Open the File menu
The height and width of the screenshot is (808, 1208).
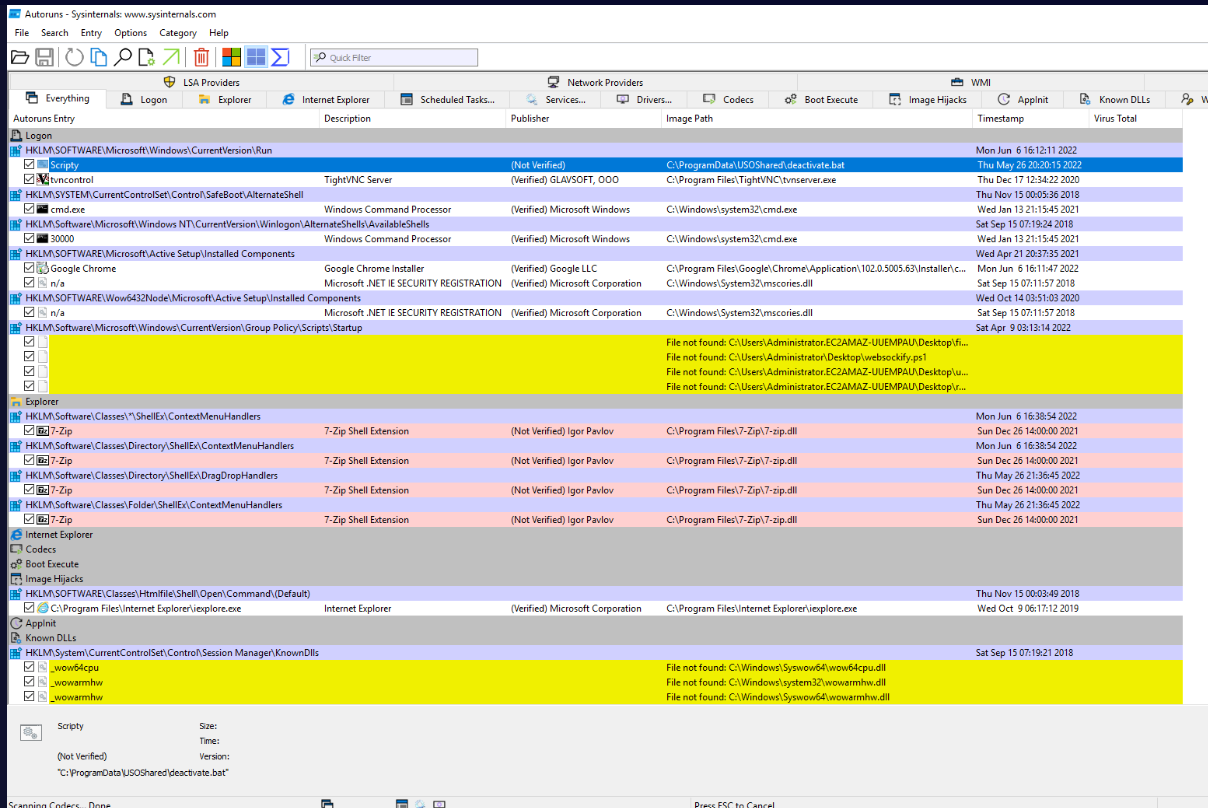[22, 33]
